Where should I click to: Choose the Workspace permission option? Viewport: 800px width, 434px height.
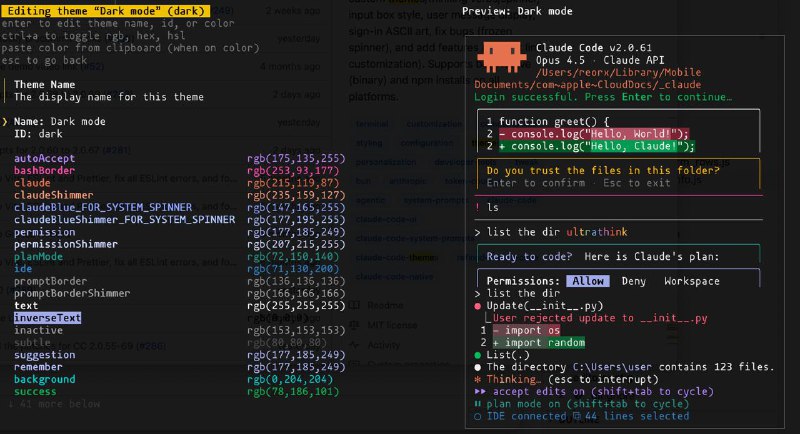pos(690,281)
